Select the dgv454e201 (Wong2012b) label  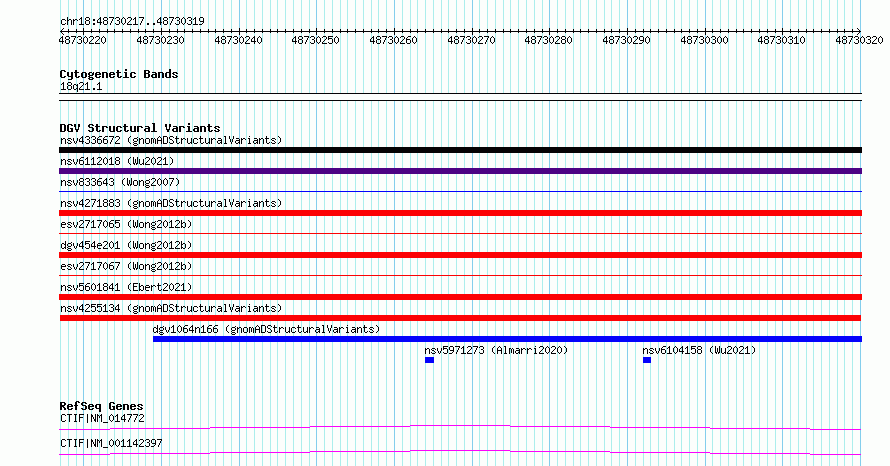click(x=126, y=245)
